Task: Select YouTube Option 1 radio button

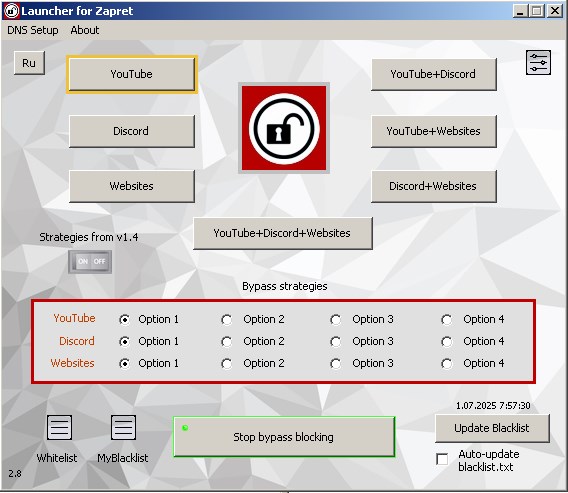Action: pyautogui.click(x=125, y=319)
